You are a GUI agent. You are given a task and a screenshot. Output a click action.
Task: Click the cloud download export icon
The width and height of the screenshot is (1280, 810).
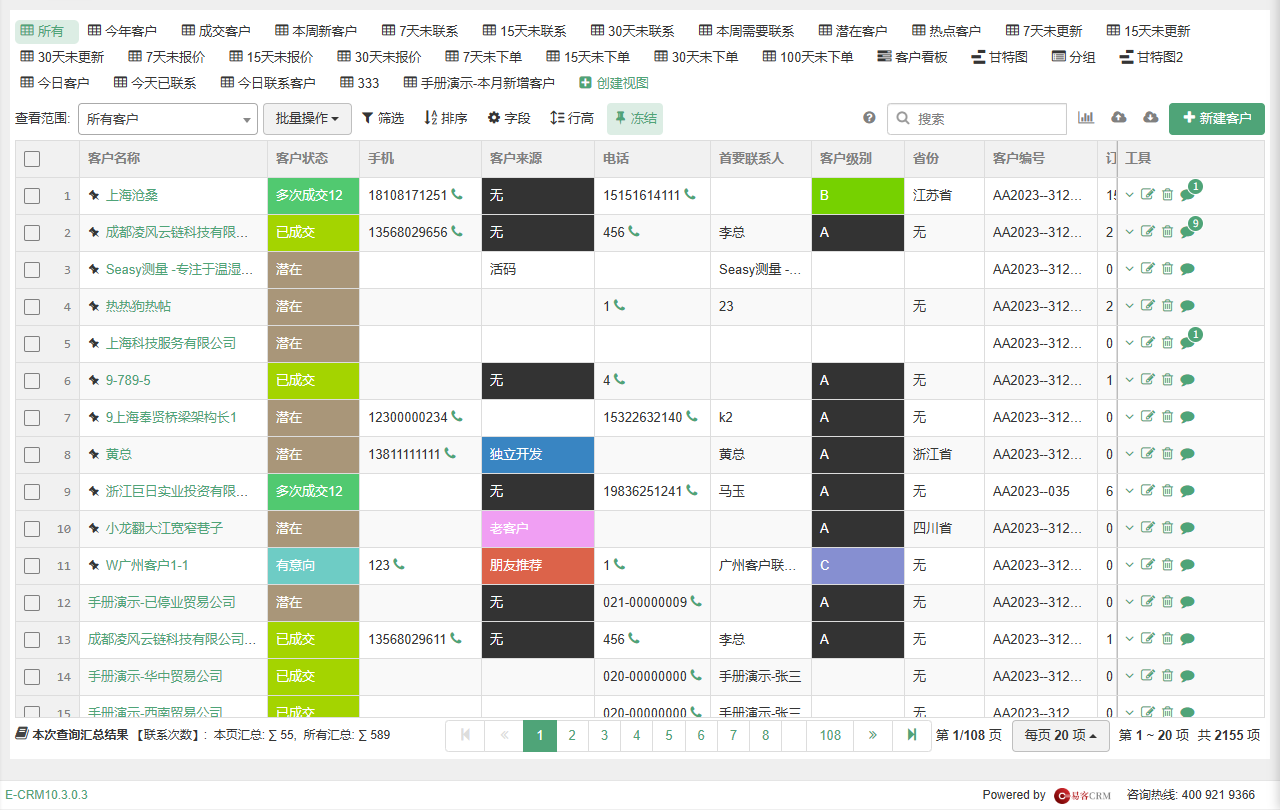(1151, 118)
